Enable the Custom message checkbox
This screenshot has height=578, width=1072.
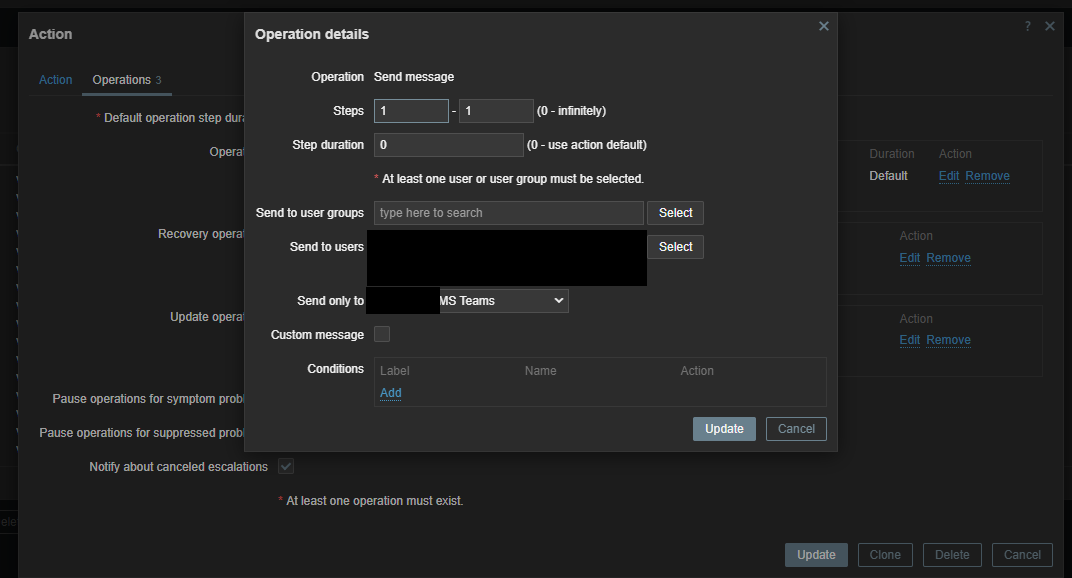click(x=382, y=334)
